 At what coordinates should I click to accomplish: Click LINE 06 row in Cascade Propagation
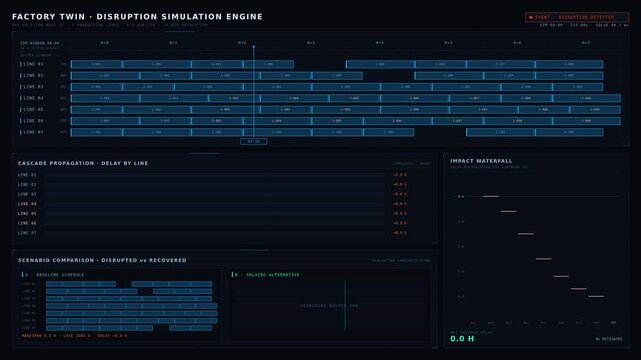click(213, 223)
